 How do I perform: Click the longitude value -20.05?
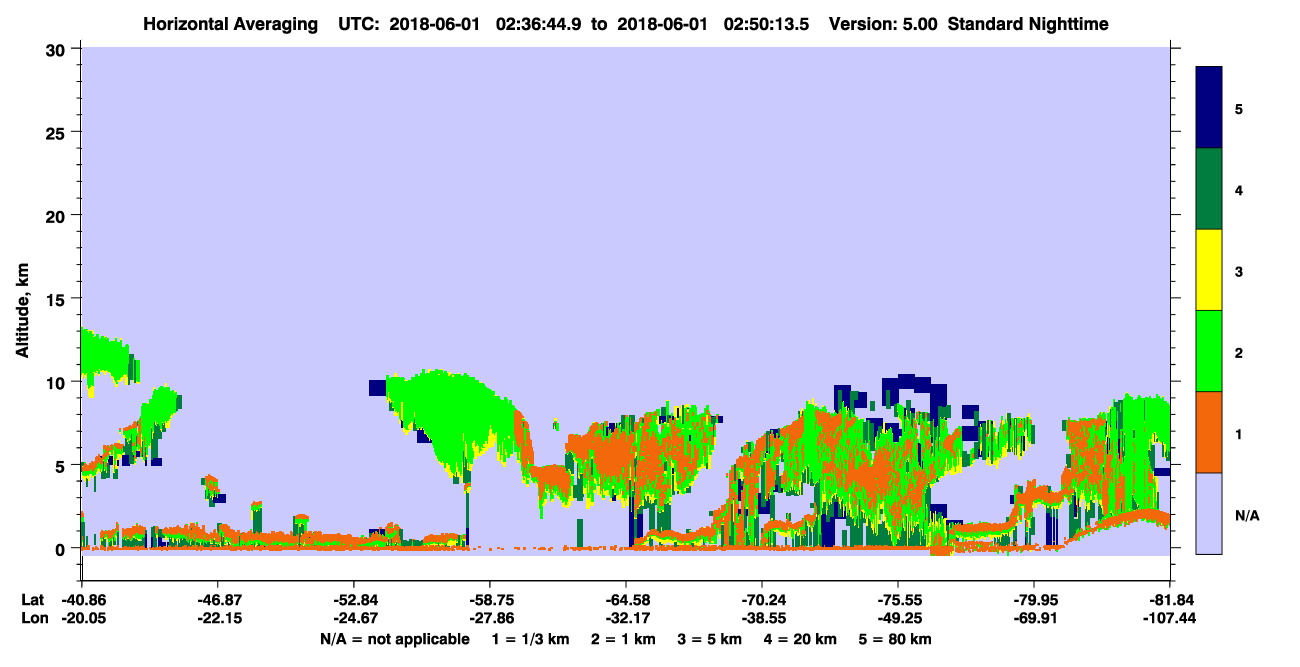82,618
